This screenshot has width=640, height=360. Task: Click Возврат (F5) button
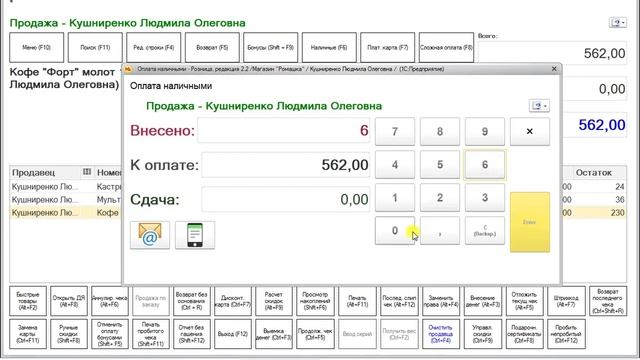coord(212,47)
